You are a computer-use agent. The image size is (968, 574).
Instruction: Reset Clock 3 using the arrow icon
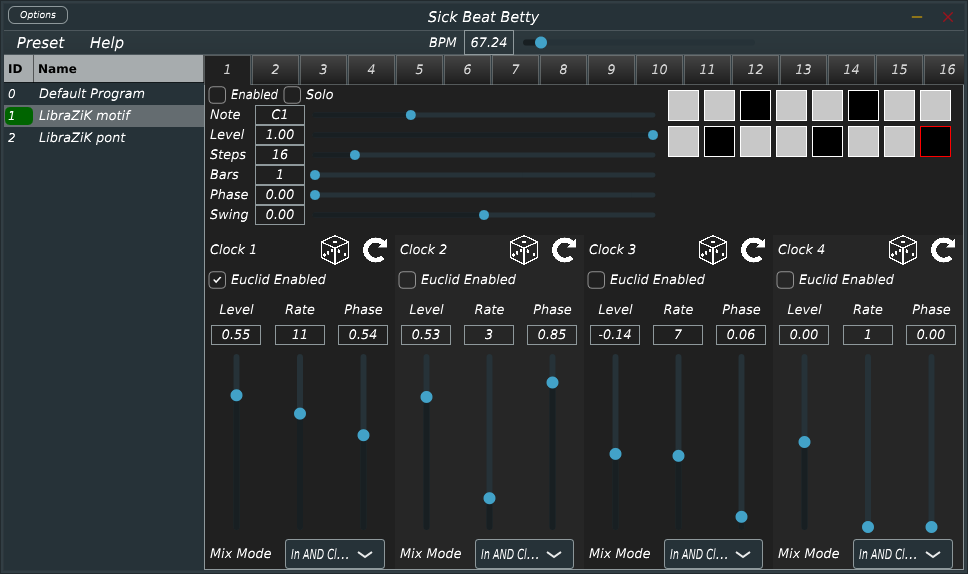click(x=753, y=250)
